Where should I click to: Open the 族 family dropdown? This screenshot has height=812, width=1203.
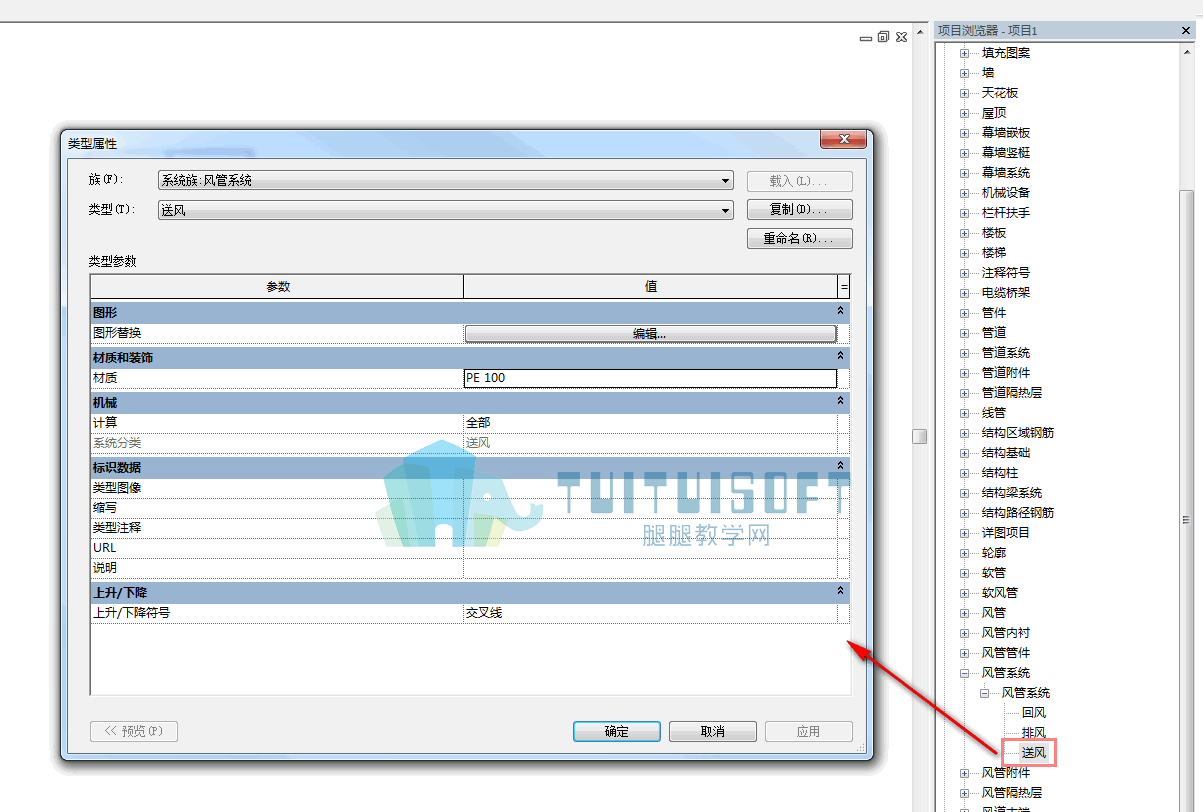726,181
